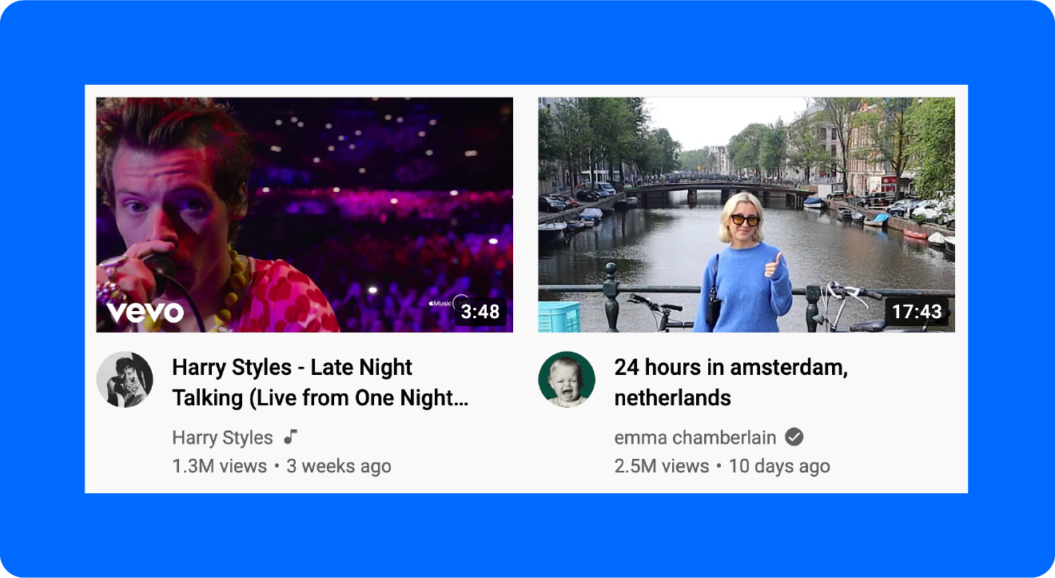
Task: Click the 2.5M views text
Action: click(x=661, y=466)
